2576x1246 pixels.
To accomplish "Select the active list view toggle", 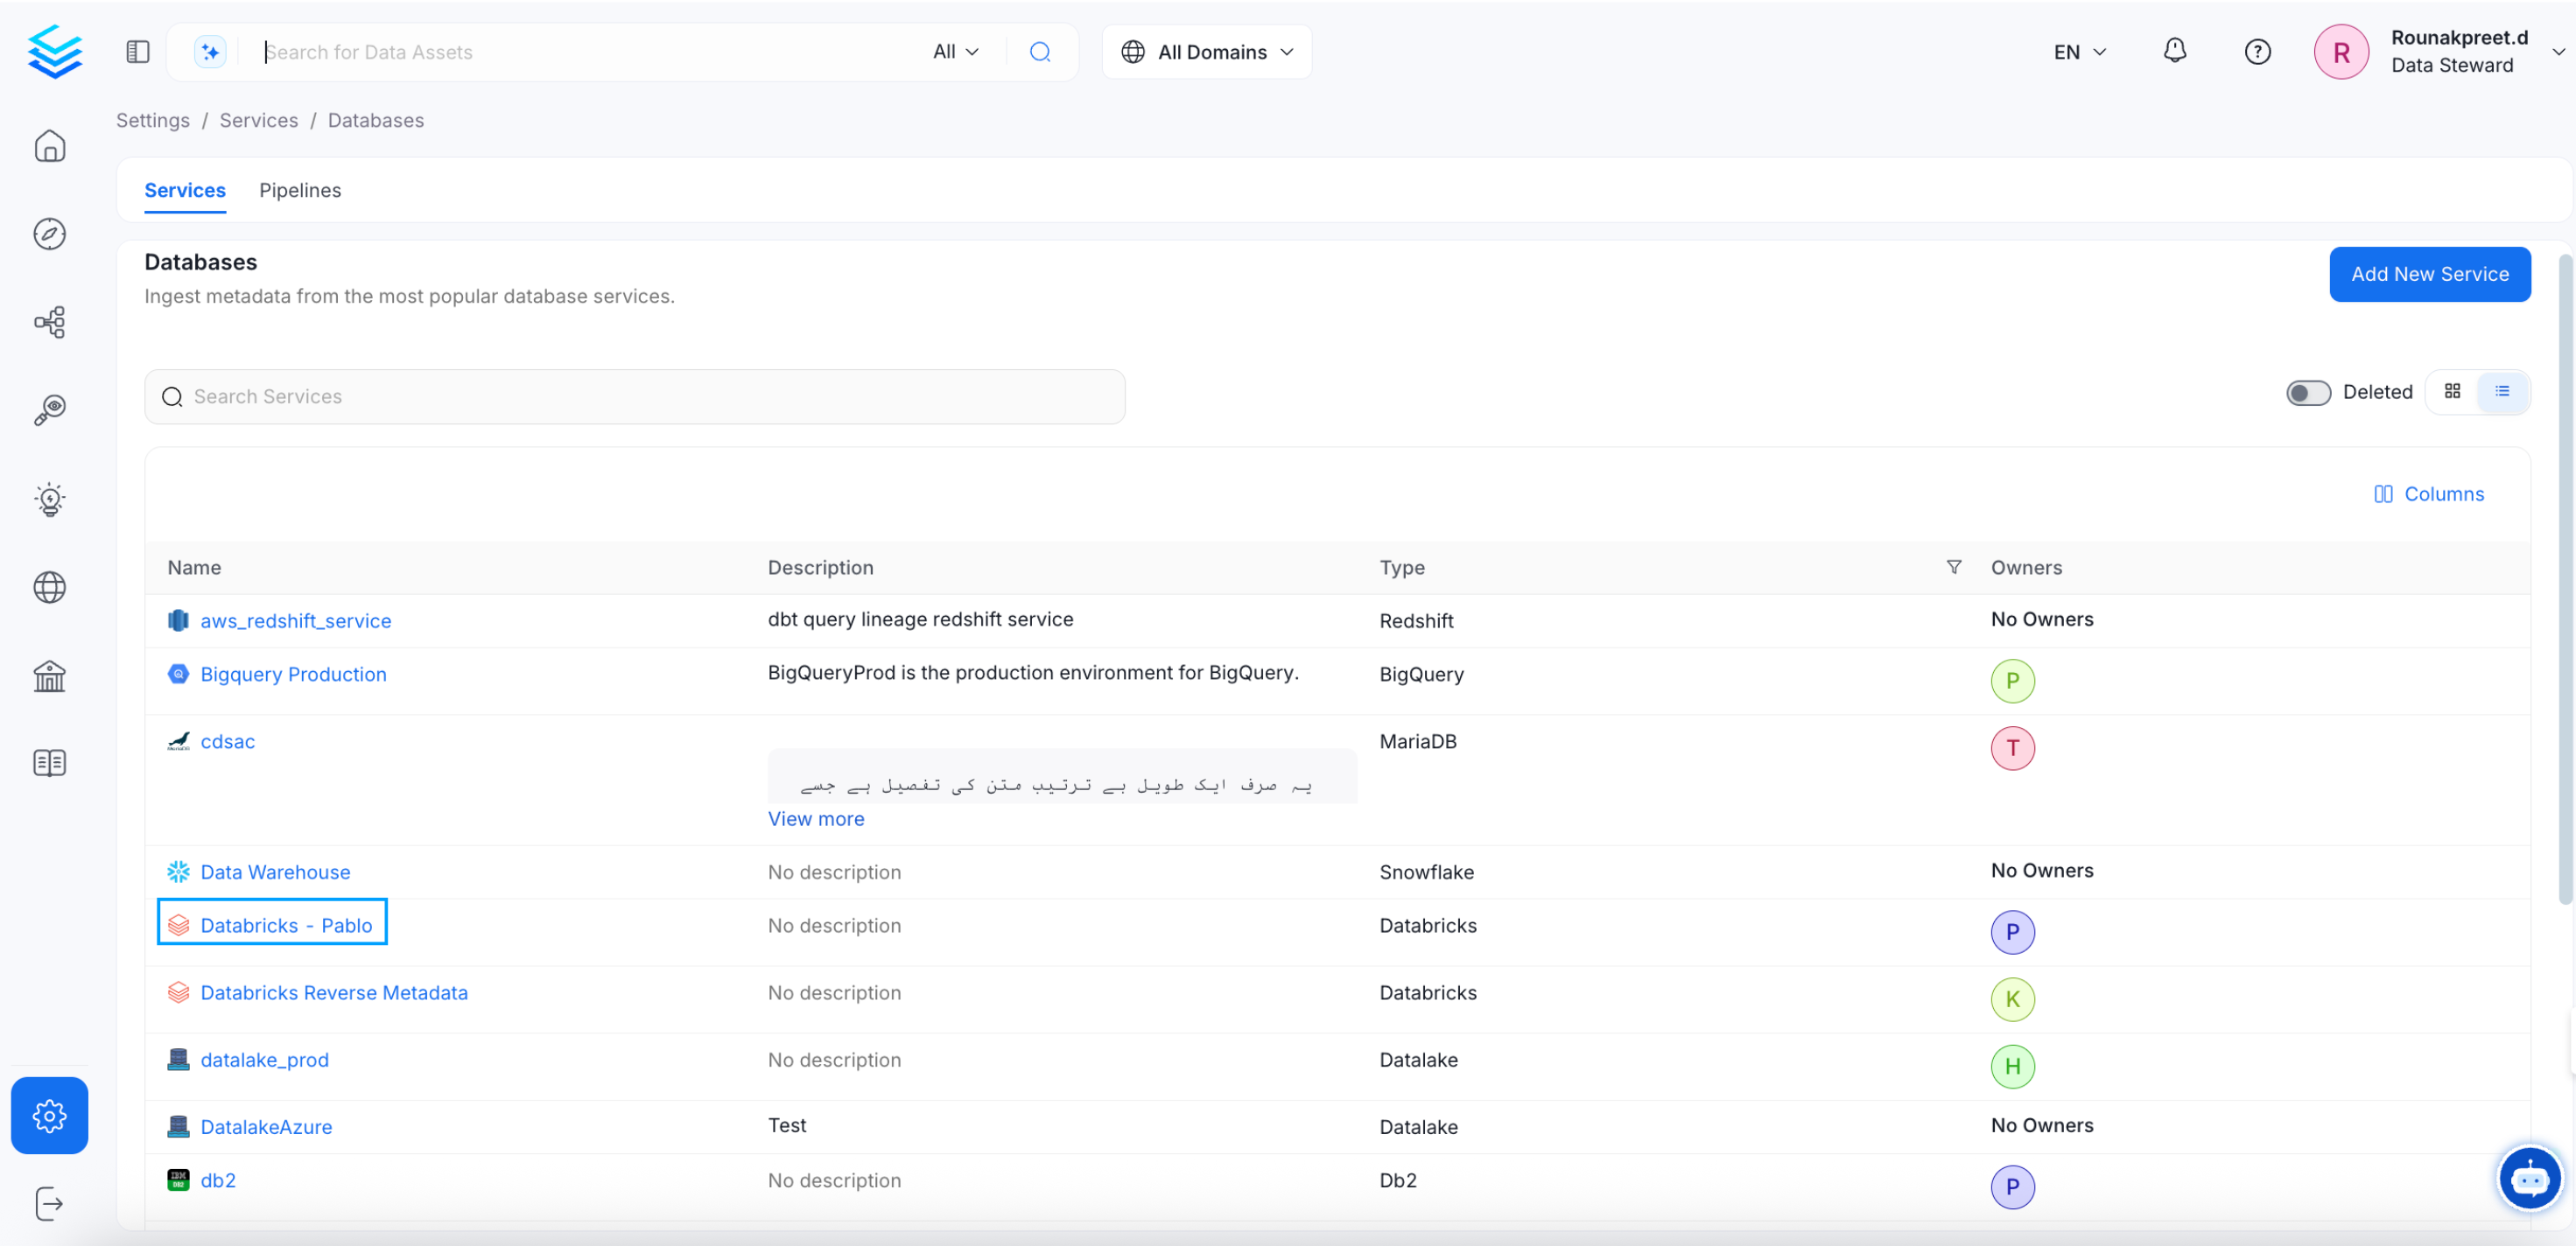I will click(2502, 391).
